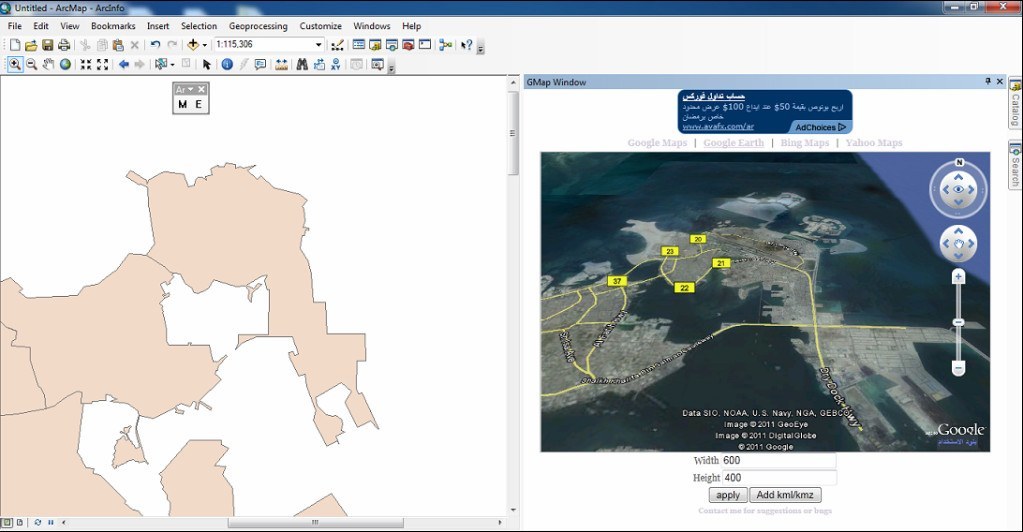The width and height of the screenshot is (1023, 532).
Task: Click Select Features tool
Action: (x=160, y=65)
